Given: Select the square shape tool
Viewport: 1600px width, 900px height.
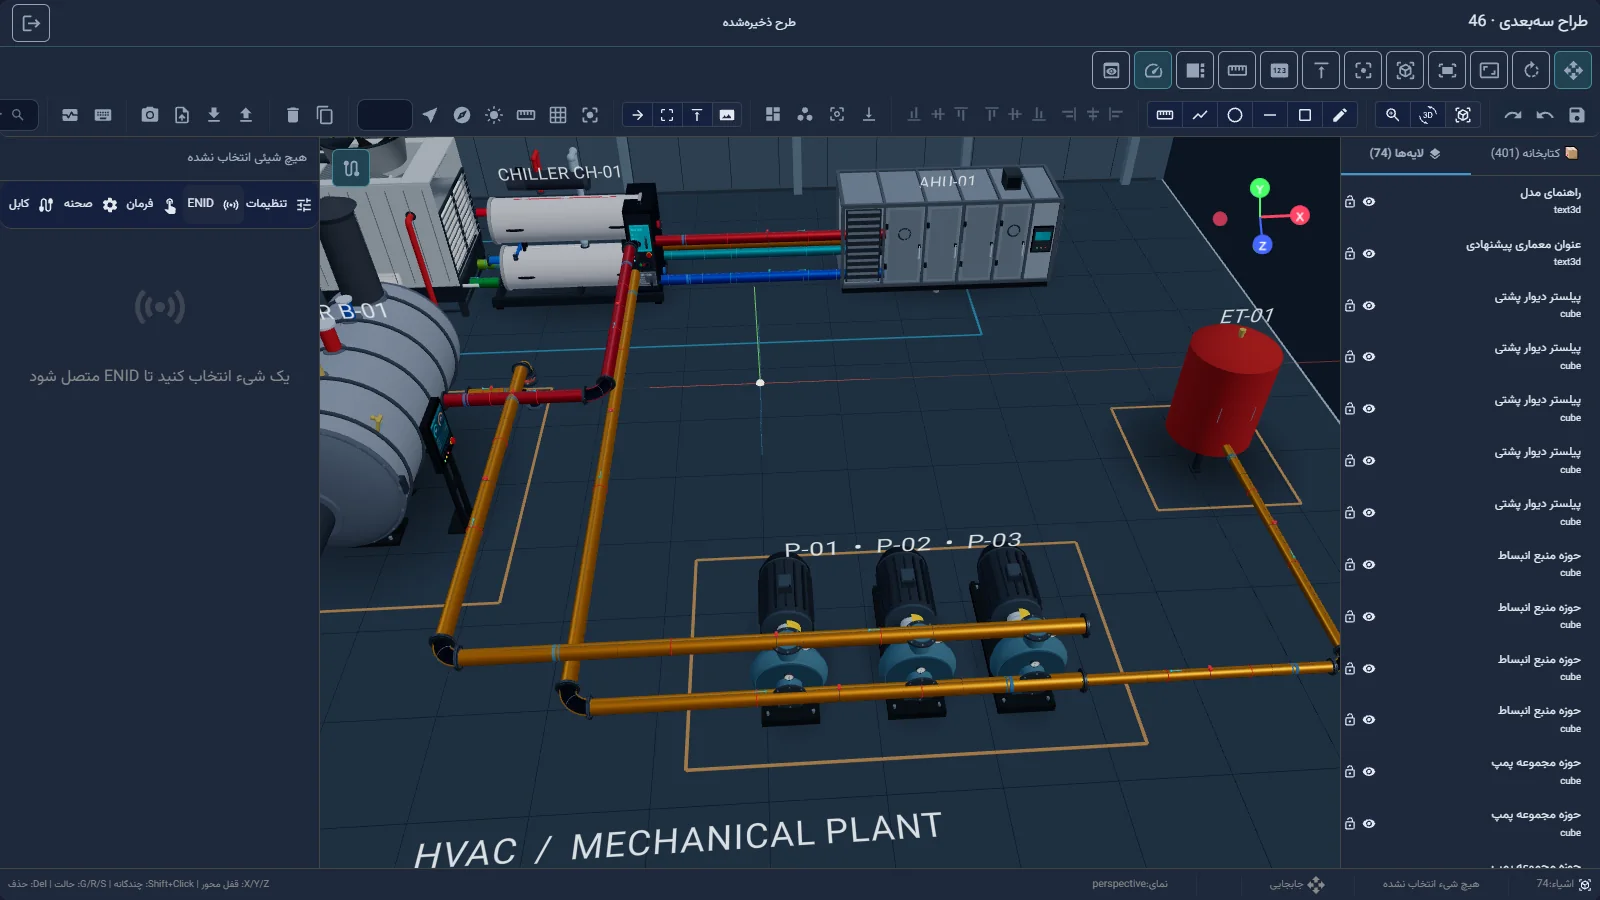Looking at the screenshot, I should 1305,115.
